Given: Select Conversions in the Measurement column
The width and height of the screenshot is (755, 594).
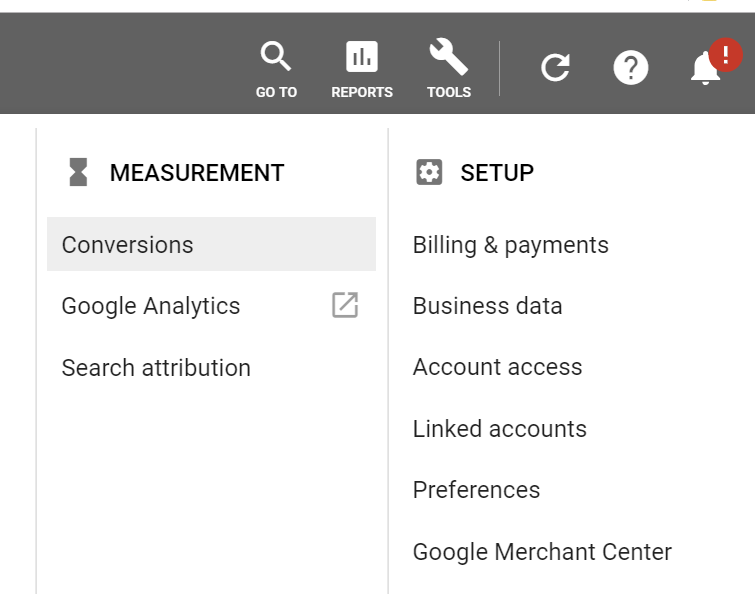Looking at the screenshot, I should (128, 245).
